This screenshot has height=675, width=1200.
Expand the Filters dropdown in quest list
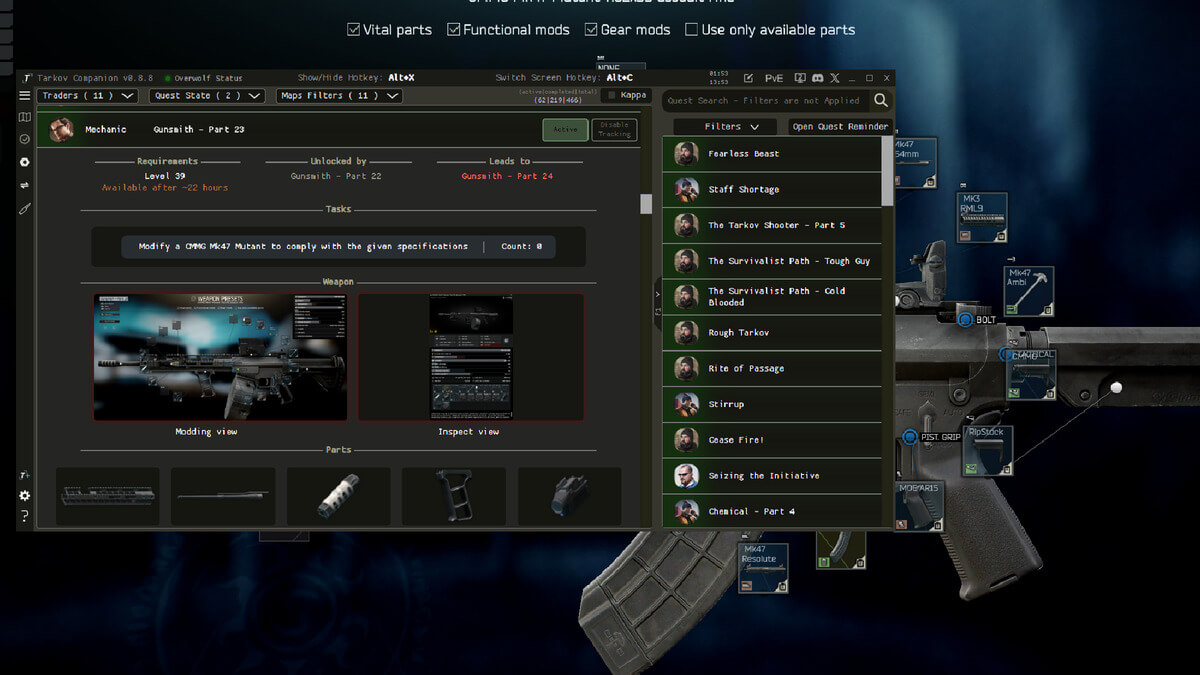(726, 127)
